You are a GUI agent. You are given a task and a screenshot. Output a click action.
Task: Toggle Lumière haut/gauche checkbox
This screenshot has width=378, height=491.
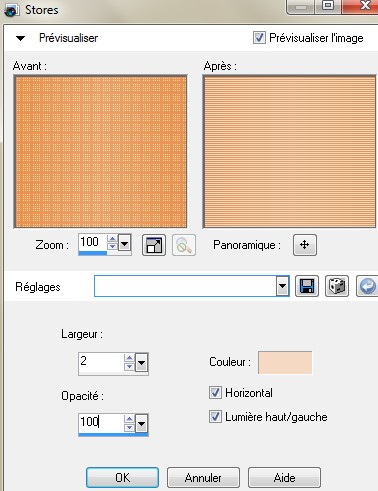[215, 417]
